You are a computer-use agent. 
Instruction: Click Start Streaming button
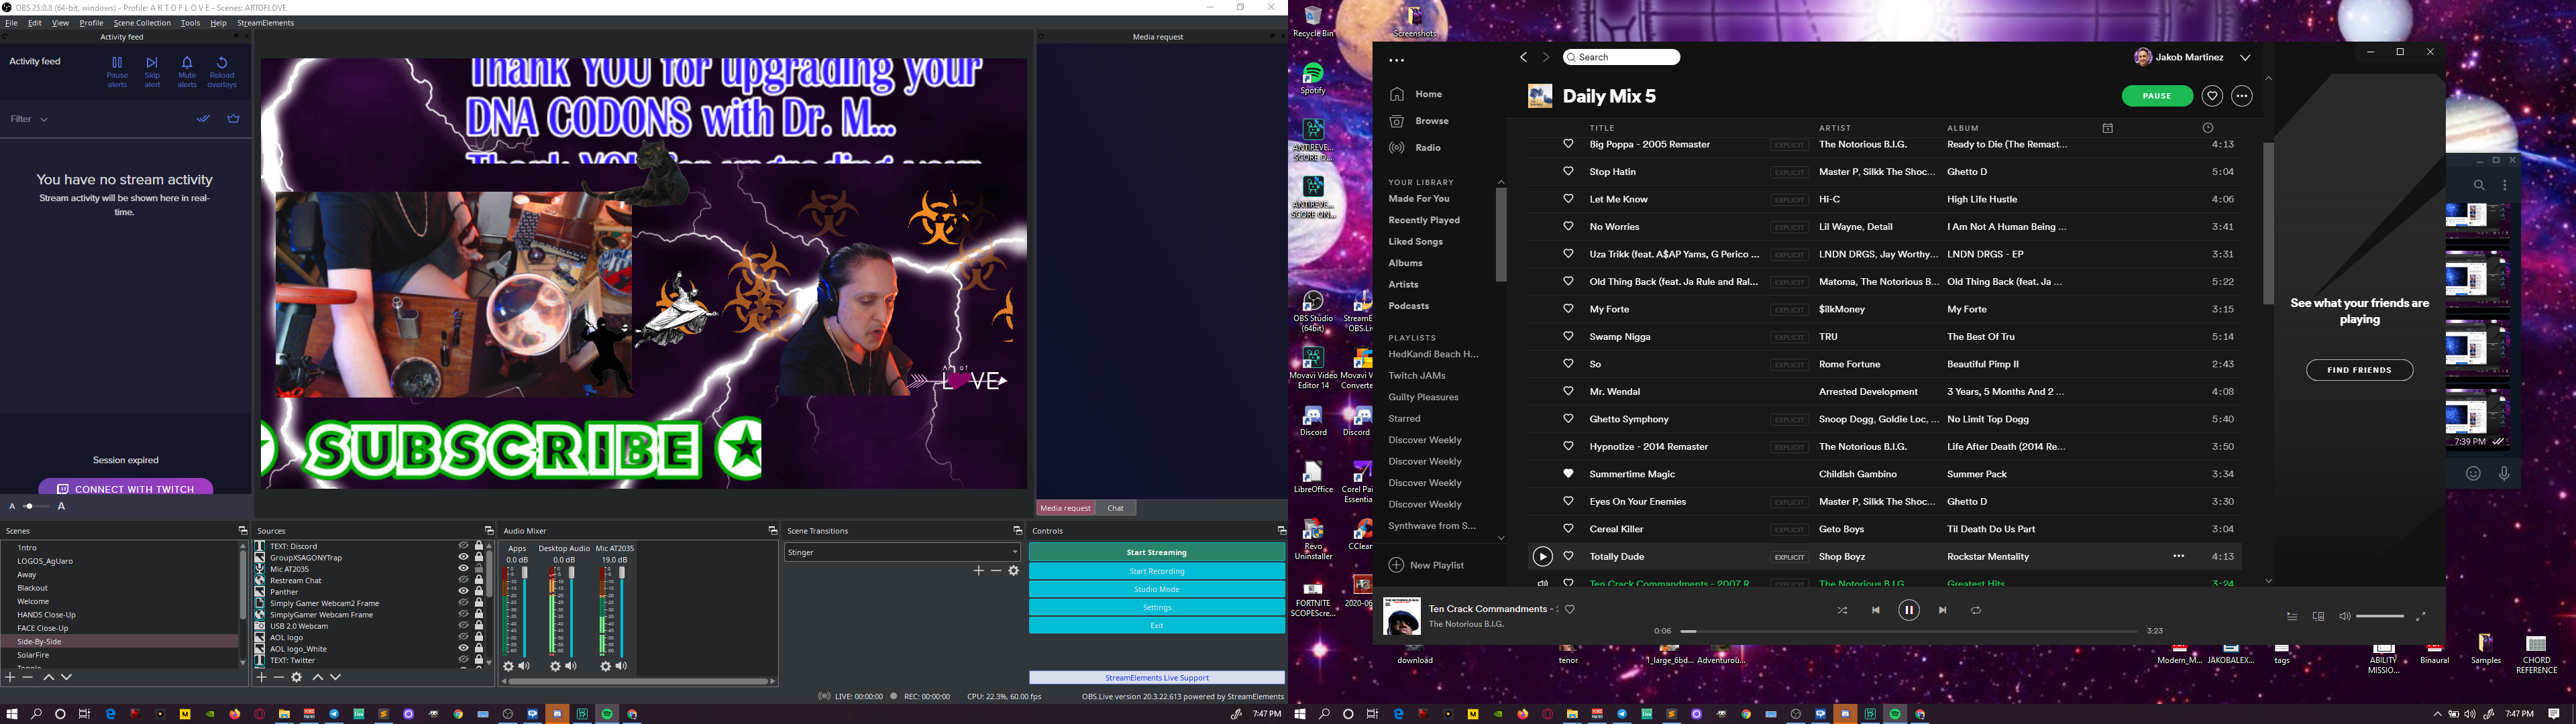[x=1157, y=552]
